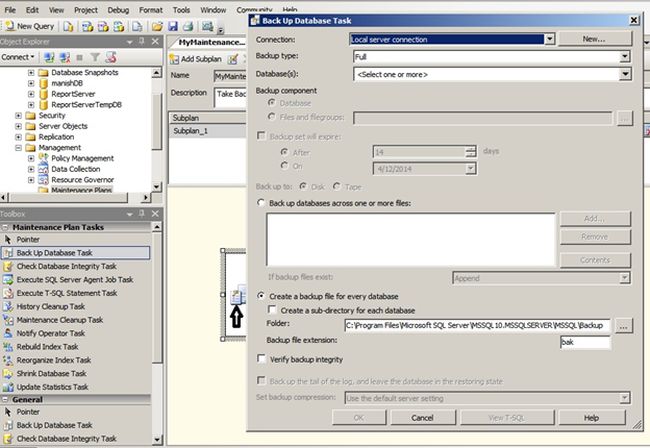
Task: Open the File menu
Action: [x=10, y=10]
